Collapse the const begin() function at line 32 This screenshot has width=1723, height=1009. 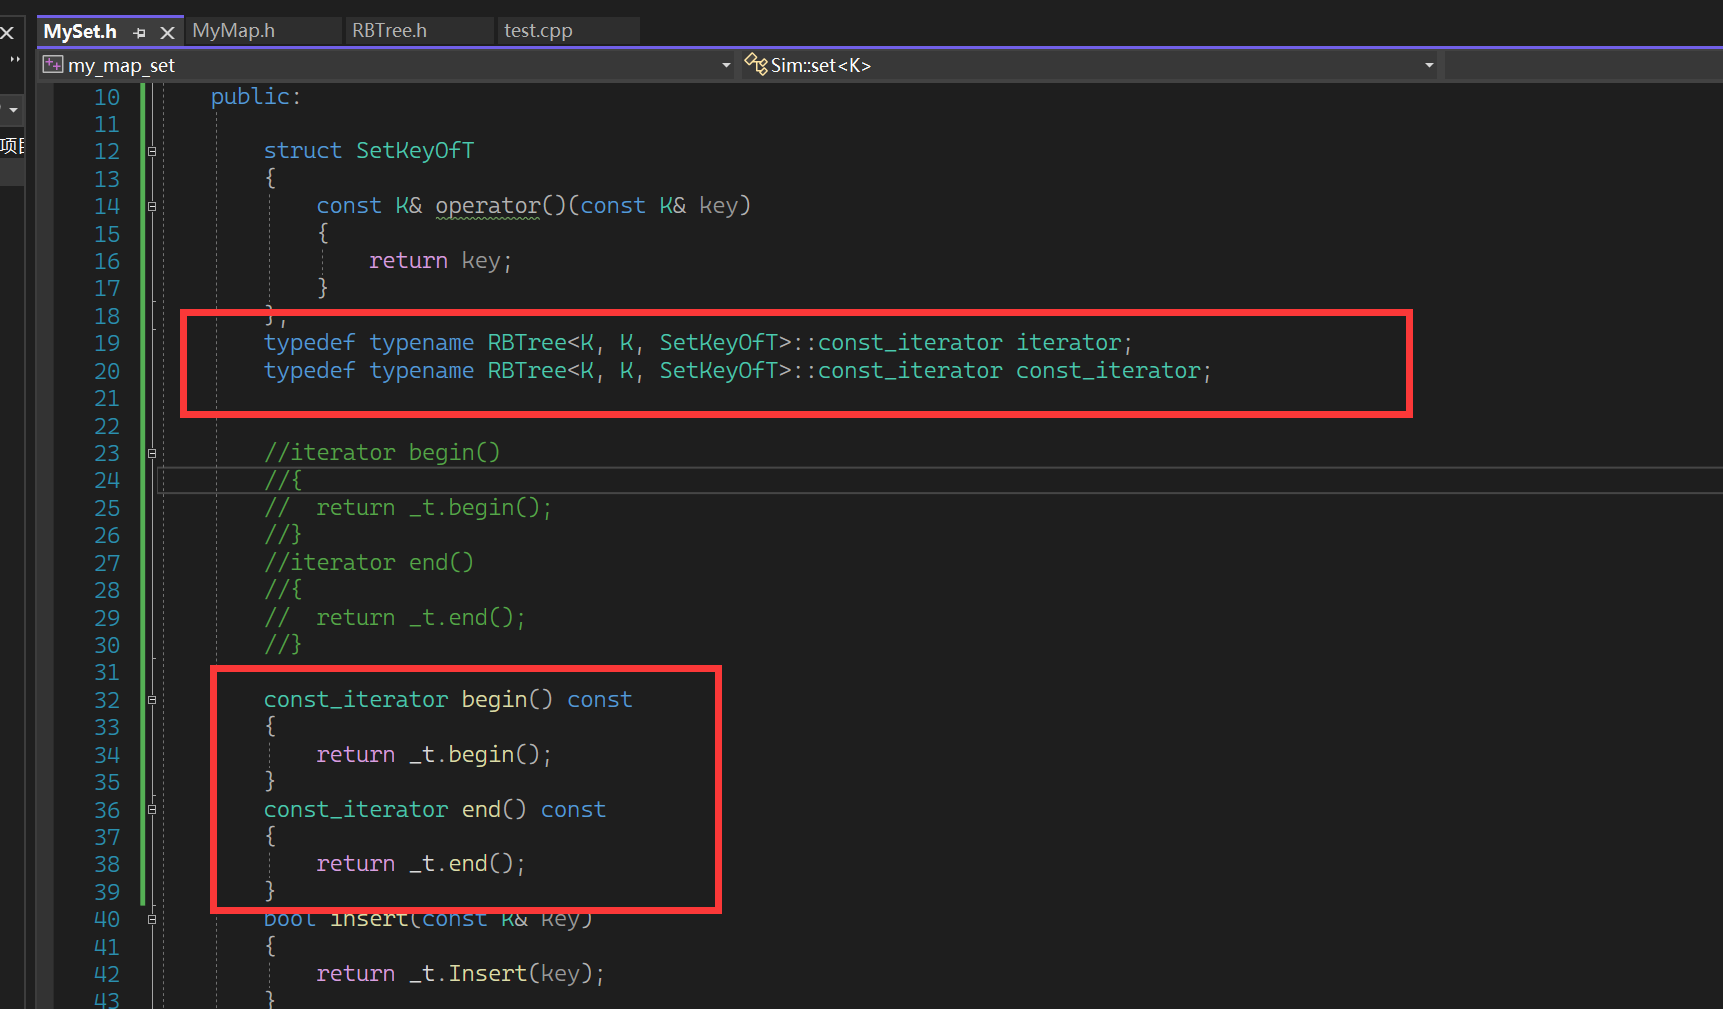pyautogui.click(x=152, y=700)
